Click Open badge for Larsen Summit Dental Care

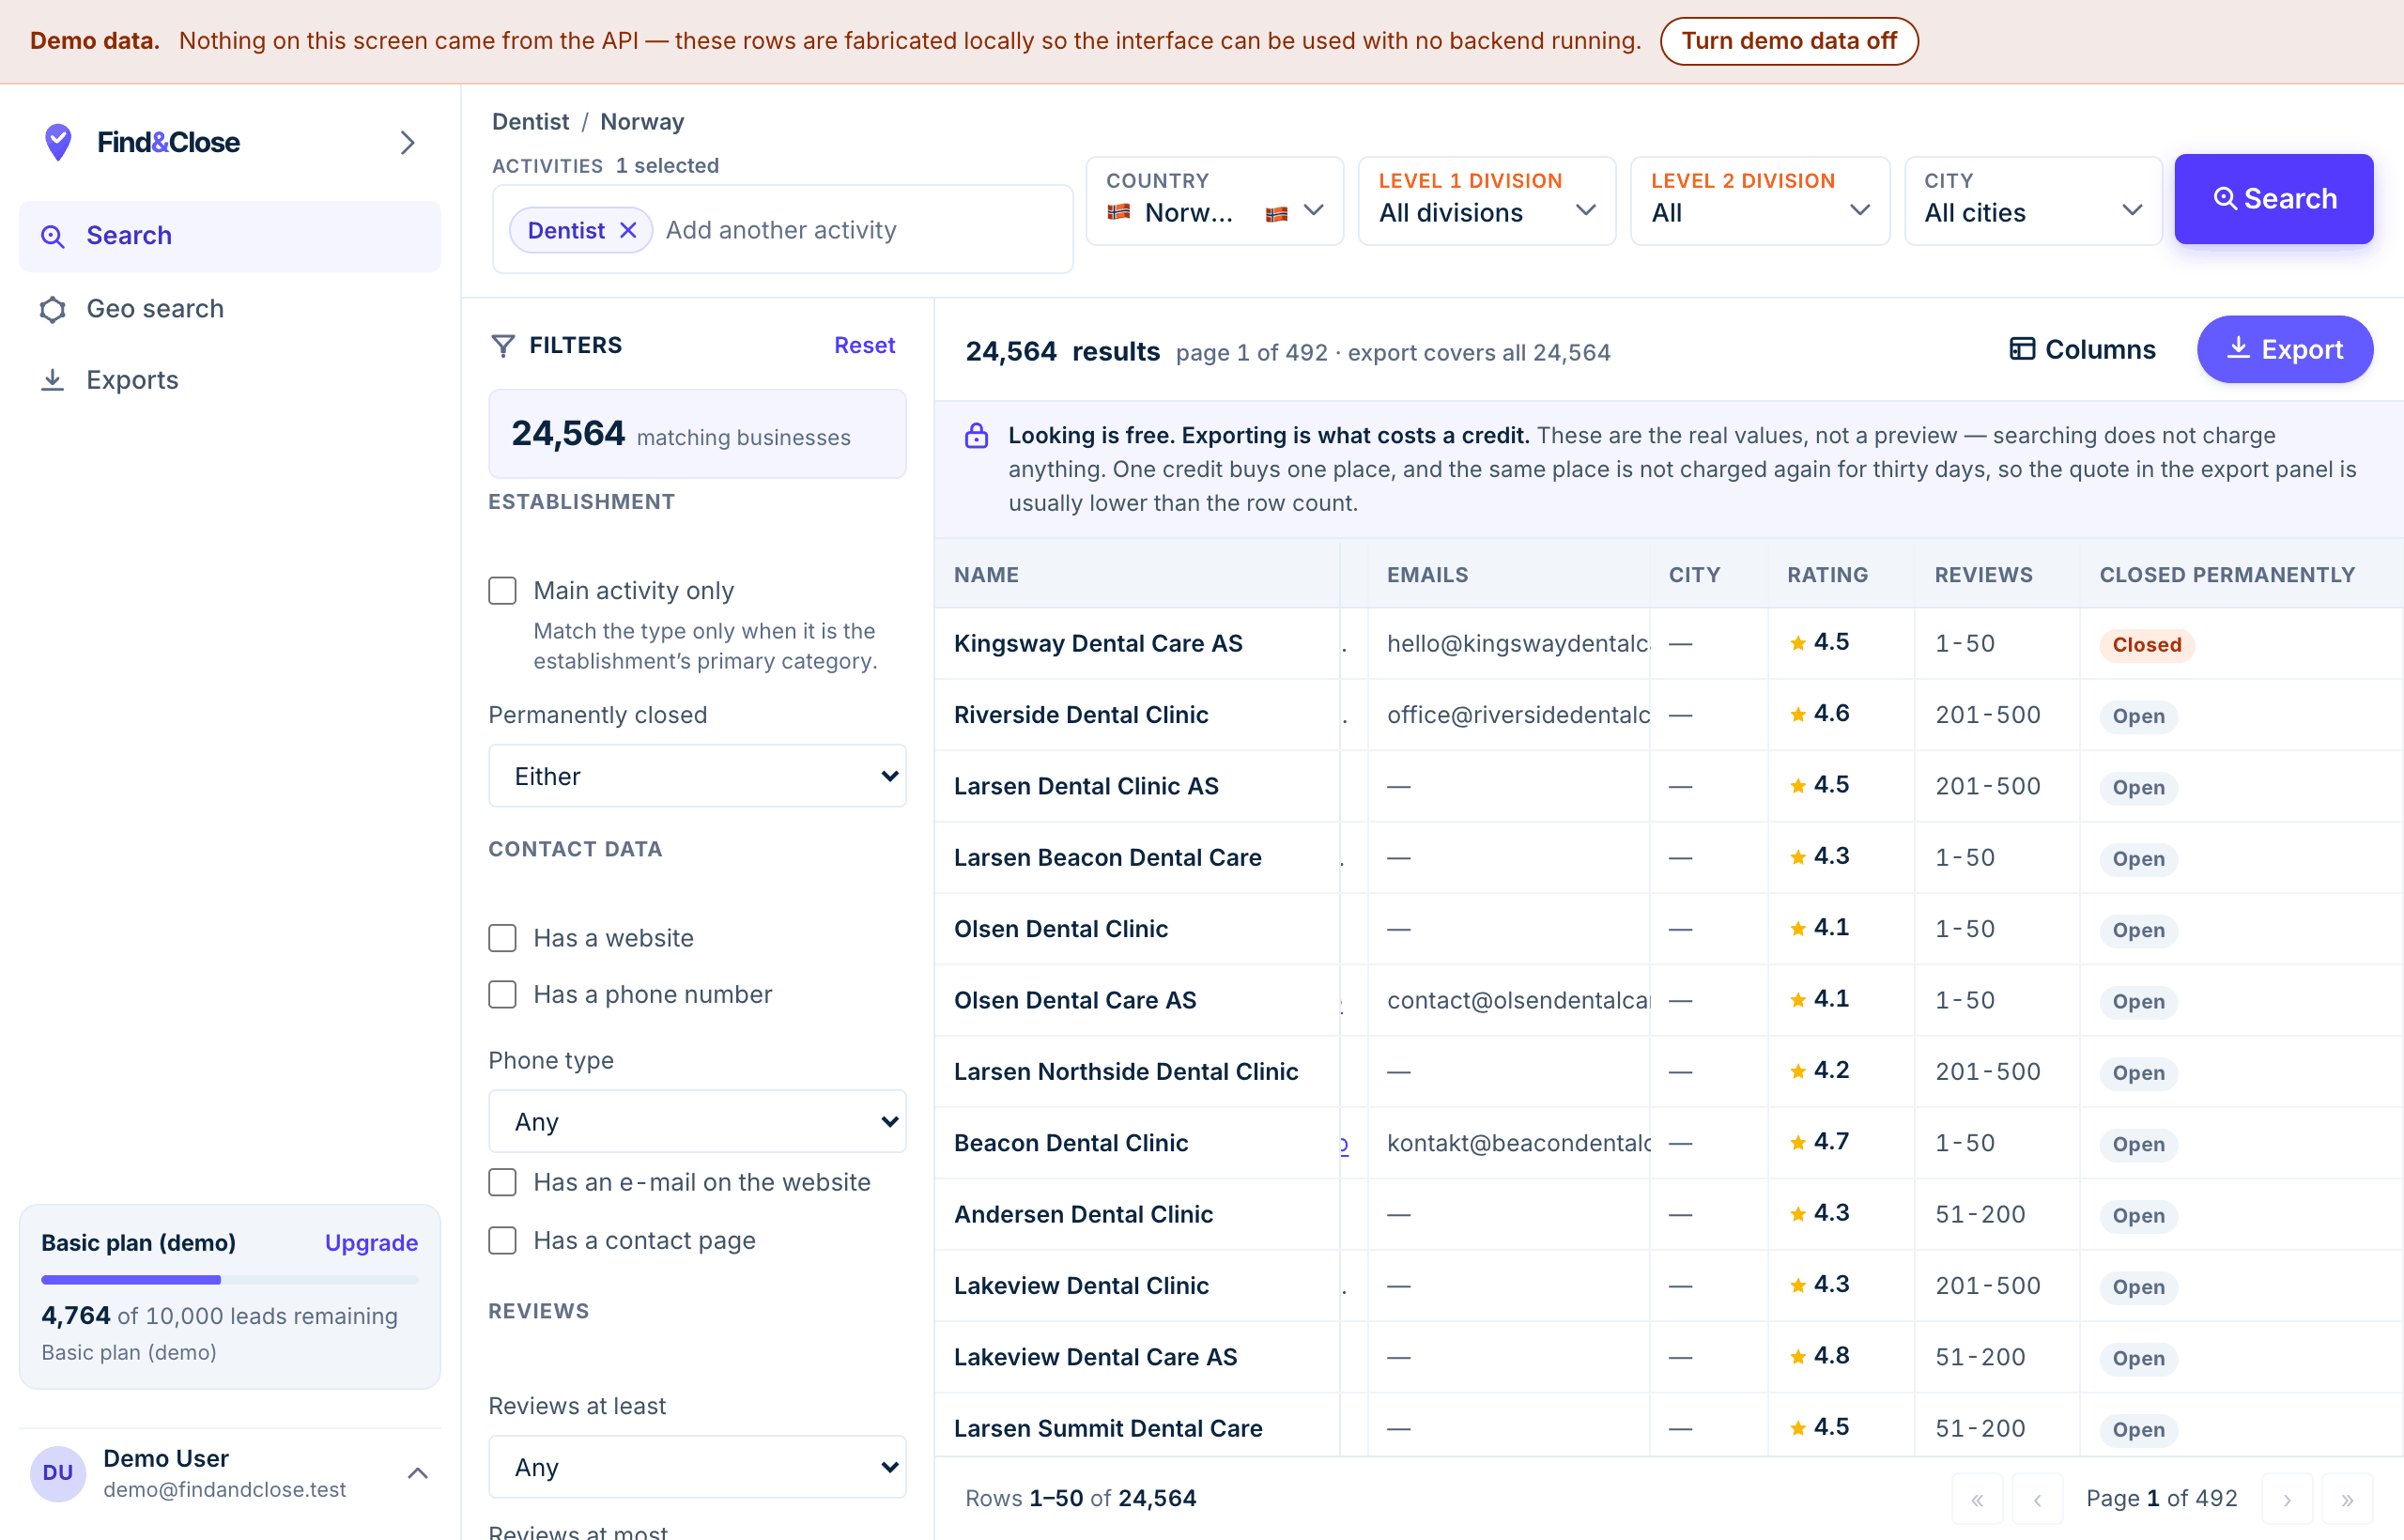point(2138,1430)
